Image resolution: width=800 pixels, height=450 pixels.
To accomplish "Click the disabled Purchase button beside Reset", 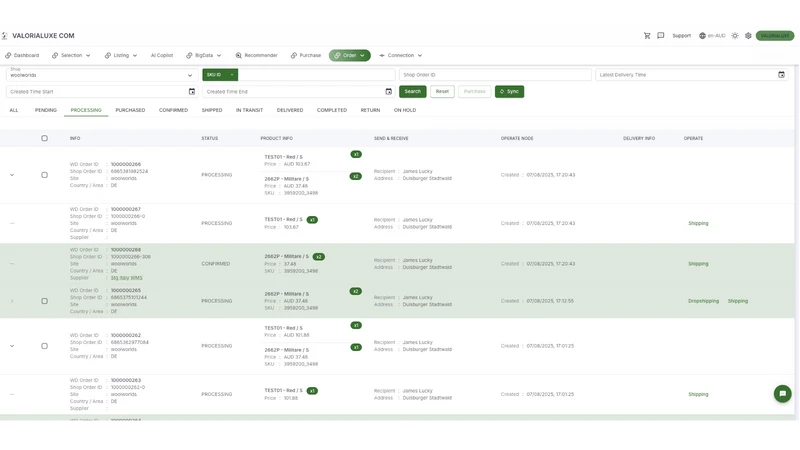I will point(474,91).
